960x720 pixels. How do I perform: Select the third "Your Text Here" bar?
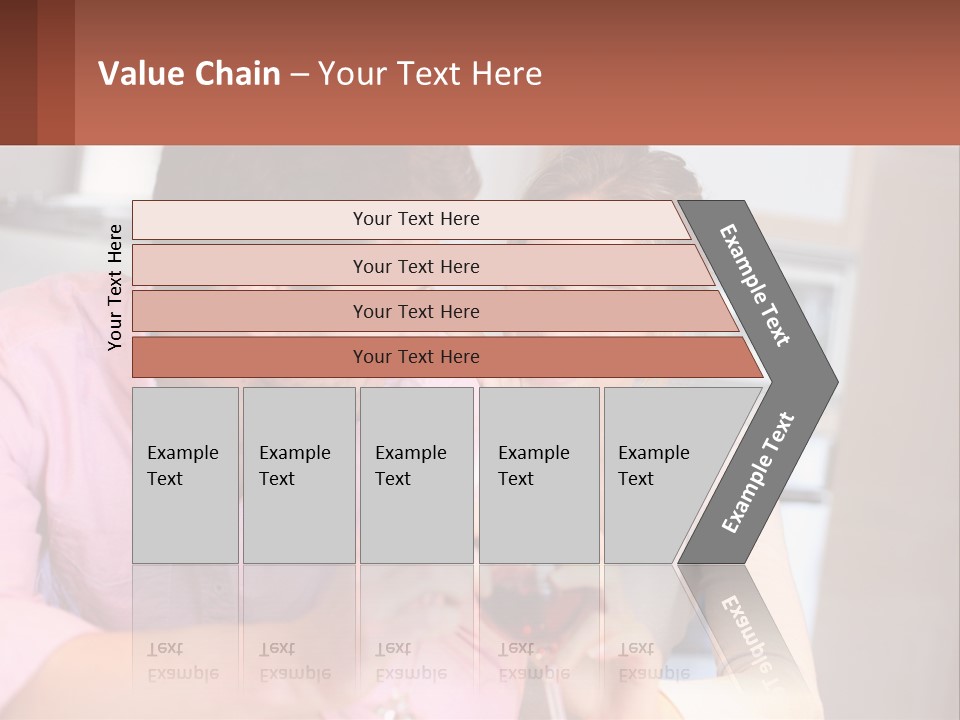(x=416, y=311)
